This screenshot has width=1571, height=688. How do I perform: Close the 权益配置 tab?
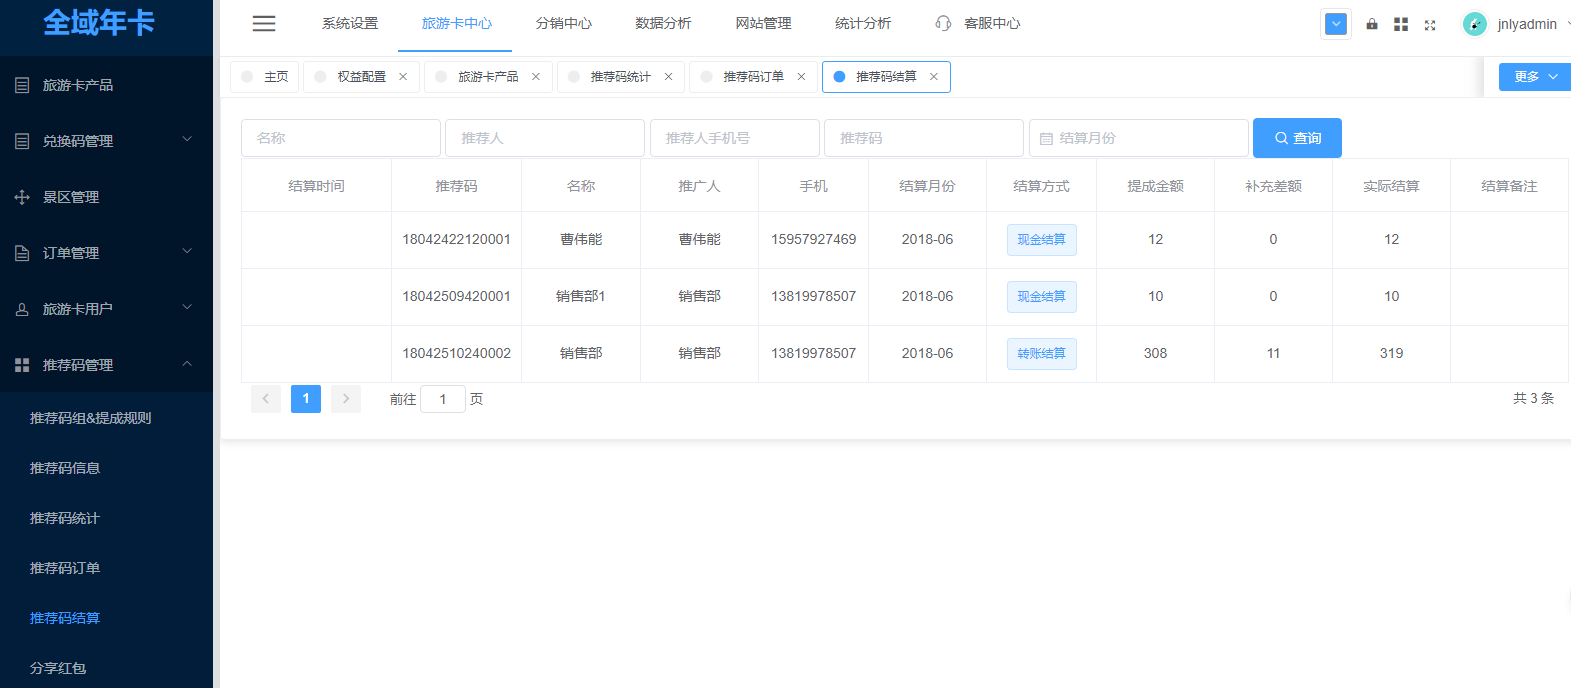[x=403, y=77]
